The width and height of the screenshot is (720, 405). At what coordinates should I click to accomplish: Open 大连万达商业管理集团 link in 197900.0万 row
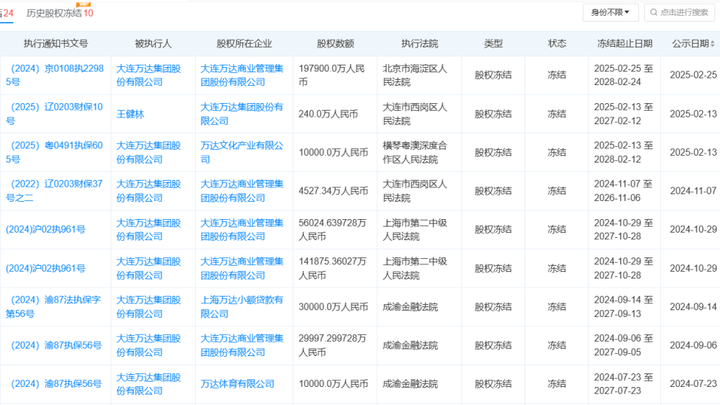click(x=242, y=75)
